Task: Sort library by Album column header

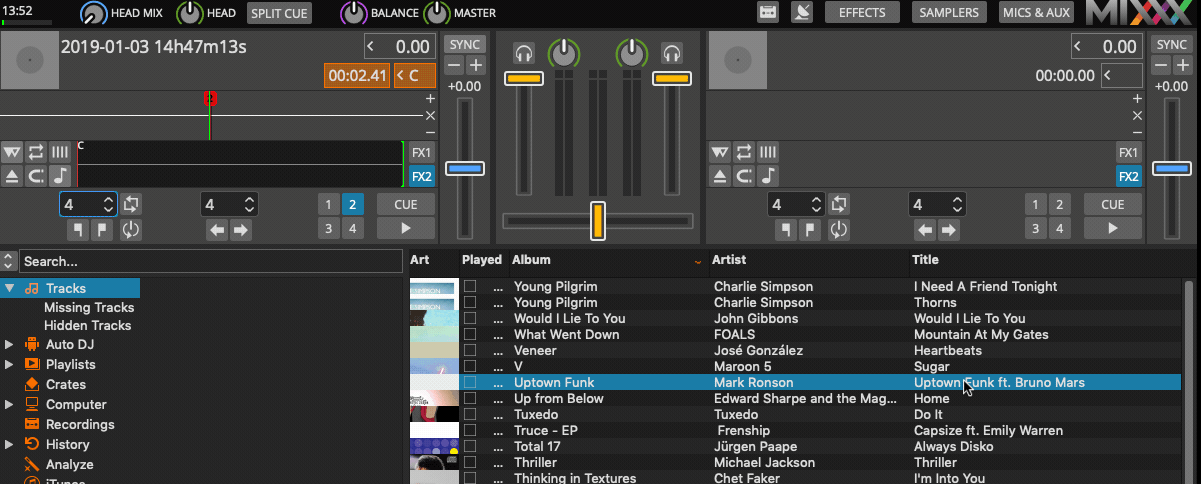Action: coord(608,260)
